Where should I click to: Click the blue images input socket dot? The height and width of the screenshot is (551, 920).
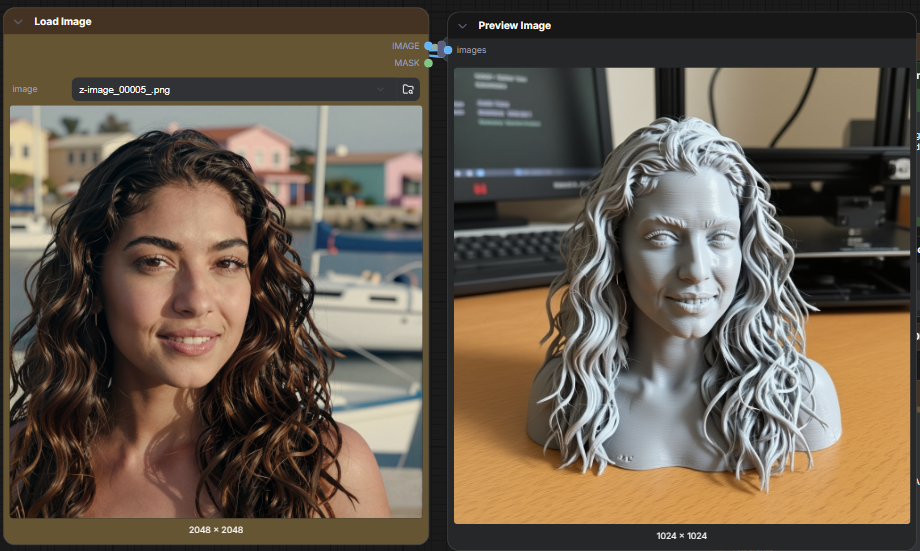(x=448, y=50)
